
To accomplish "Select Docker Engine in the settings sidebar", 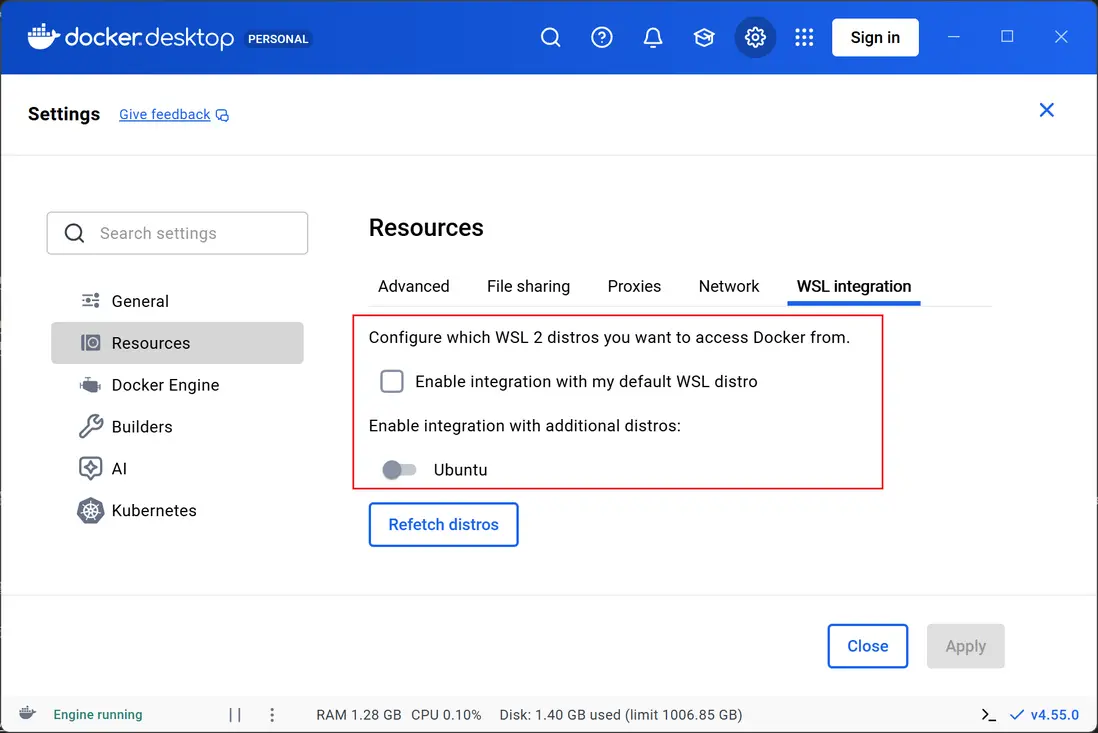I will (x=165, y=385).
